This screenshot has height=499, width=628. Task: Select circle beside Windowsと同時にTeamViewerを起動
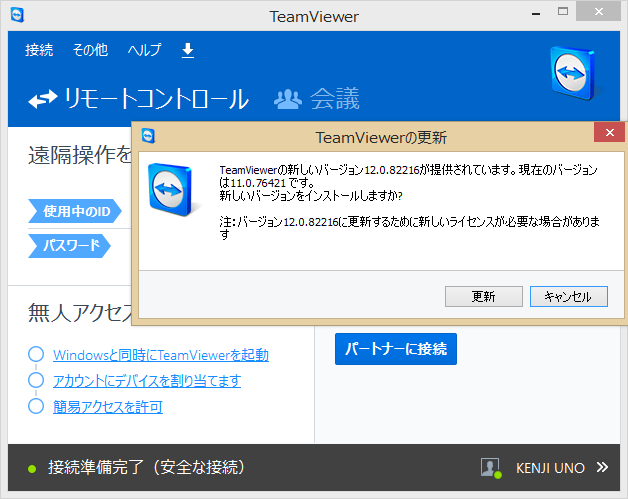(x=36, y=354)
